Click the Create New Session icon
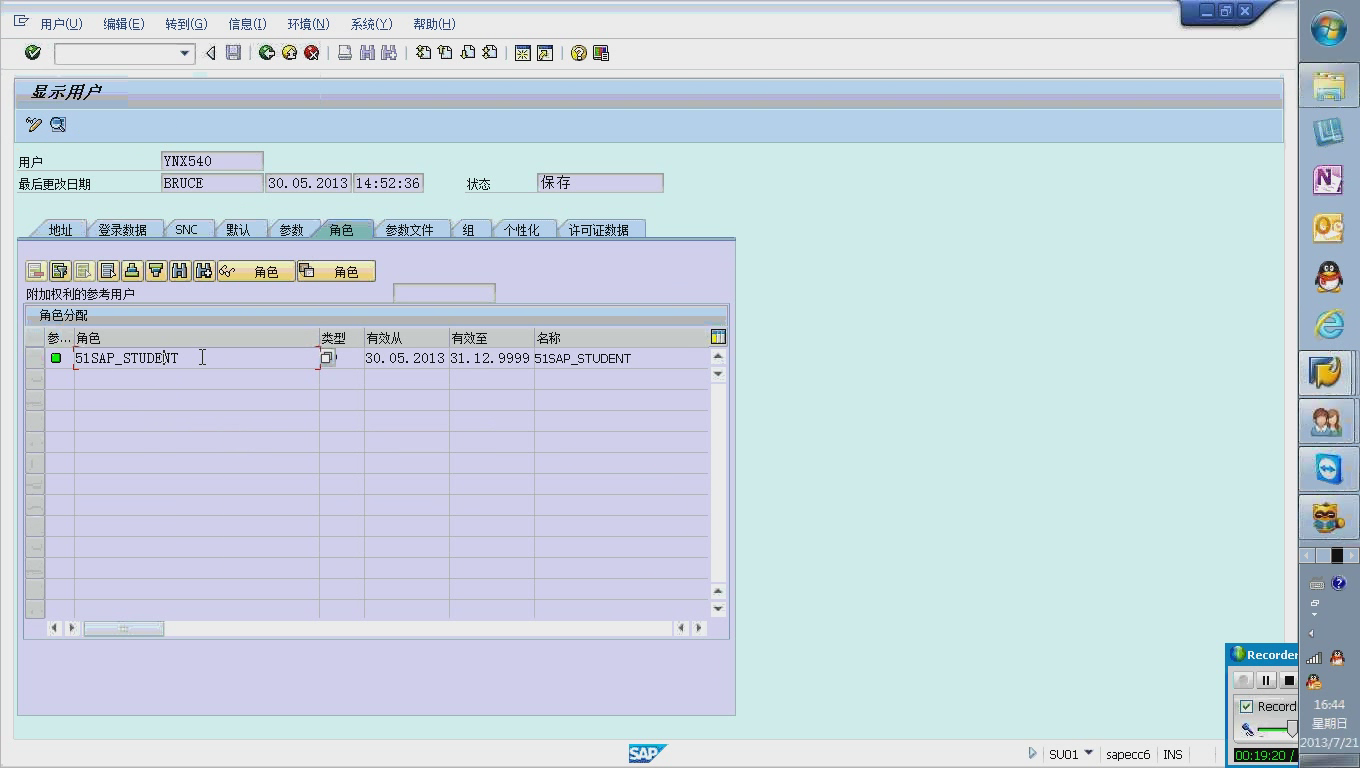This screenshot has height=768, width=1360. point(522,53)
